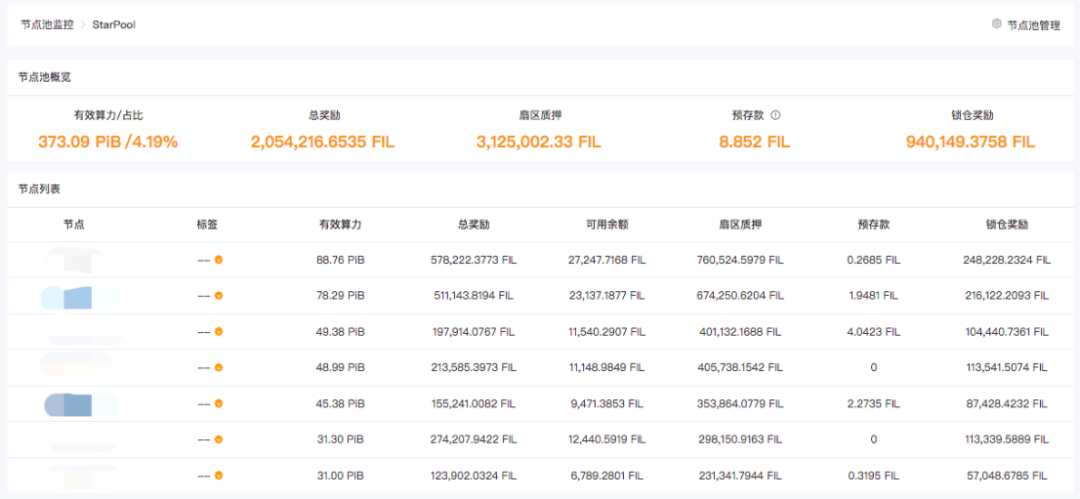Viewport: 1080px width, 499px height.
Task: Click the 总奖励 column header in the node list
Action: [473, 225]
